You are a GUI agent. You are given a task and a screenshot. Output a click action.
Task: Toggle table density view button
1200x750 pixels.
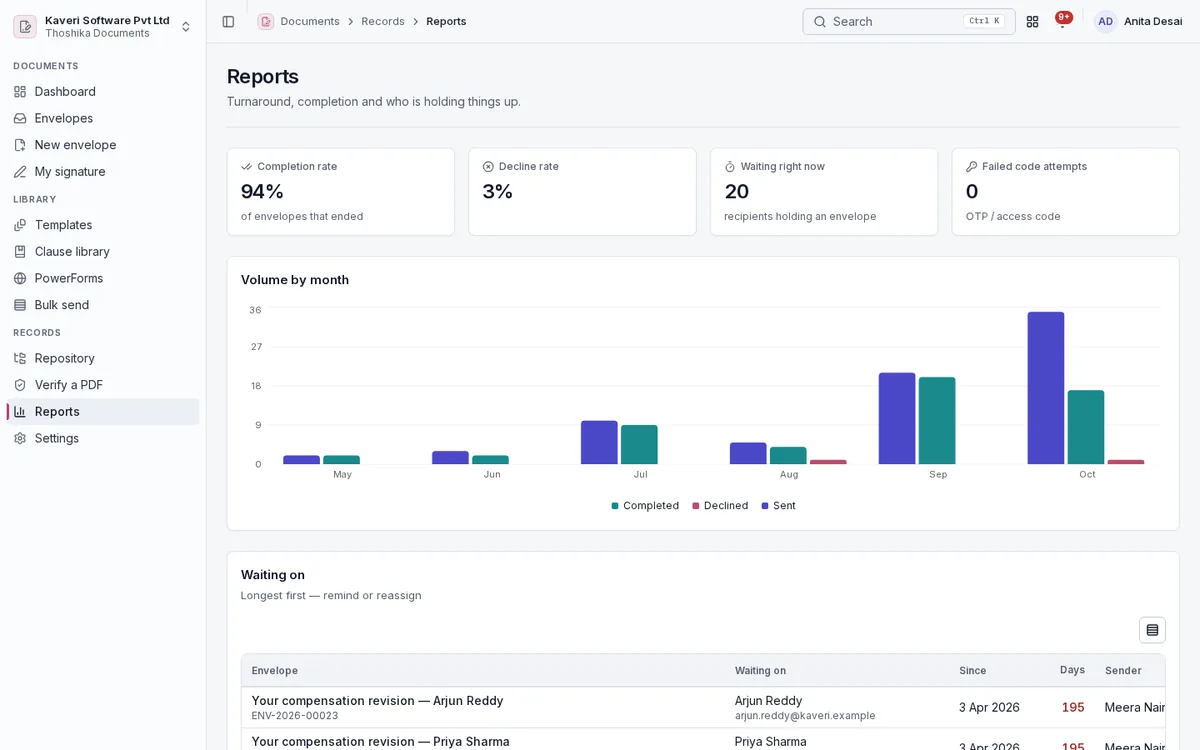point(1152,630)
